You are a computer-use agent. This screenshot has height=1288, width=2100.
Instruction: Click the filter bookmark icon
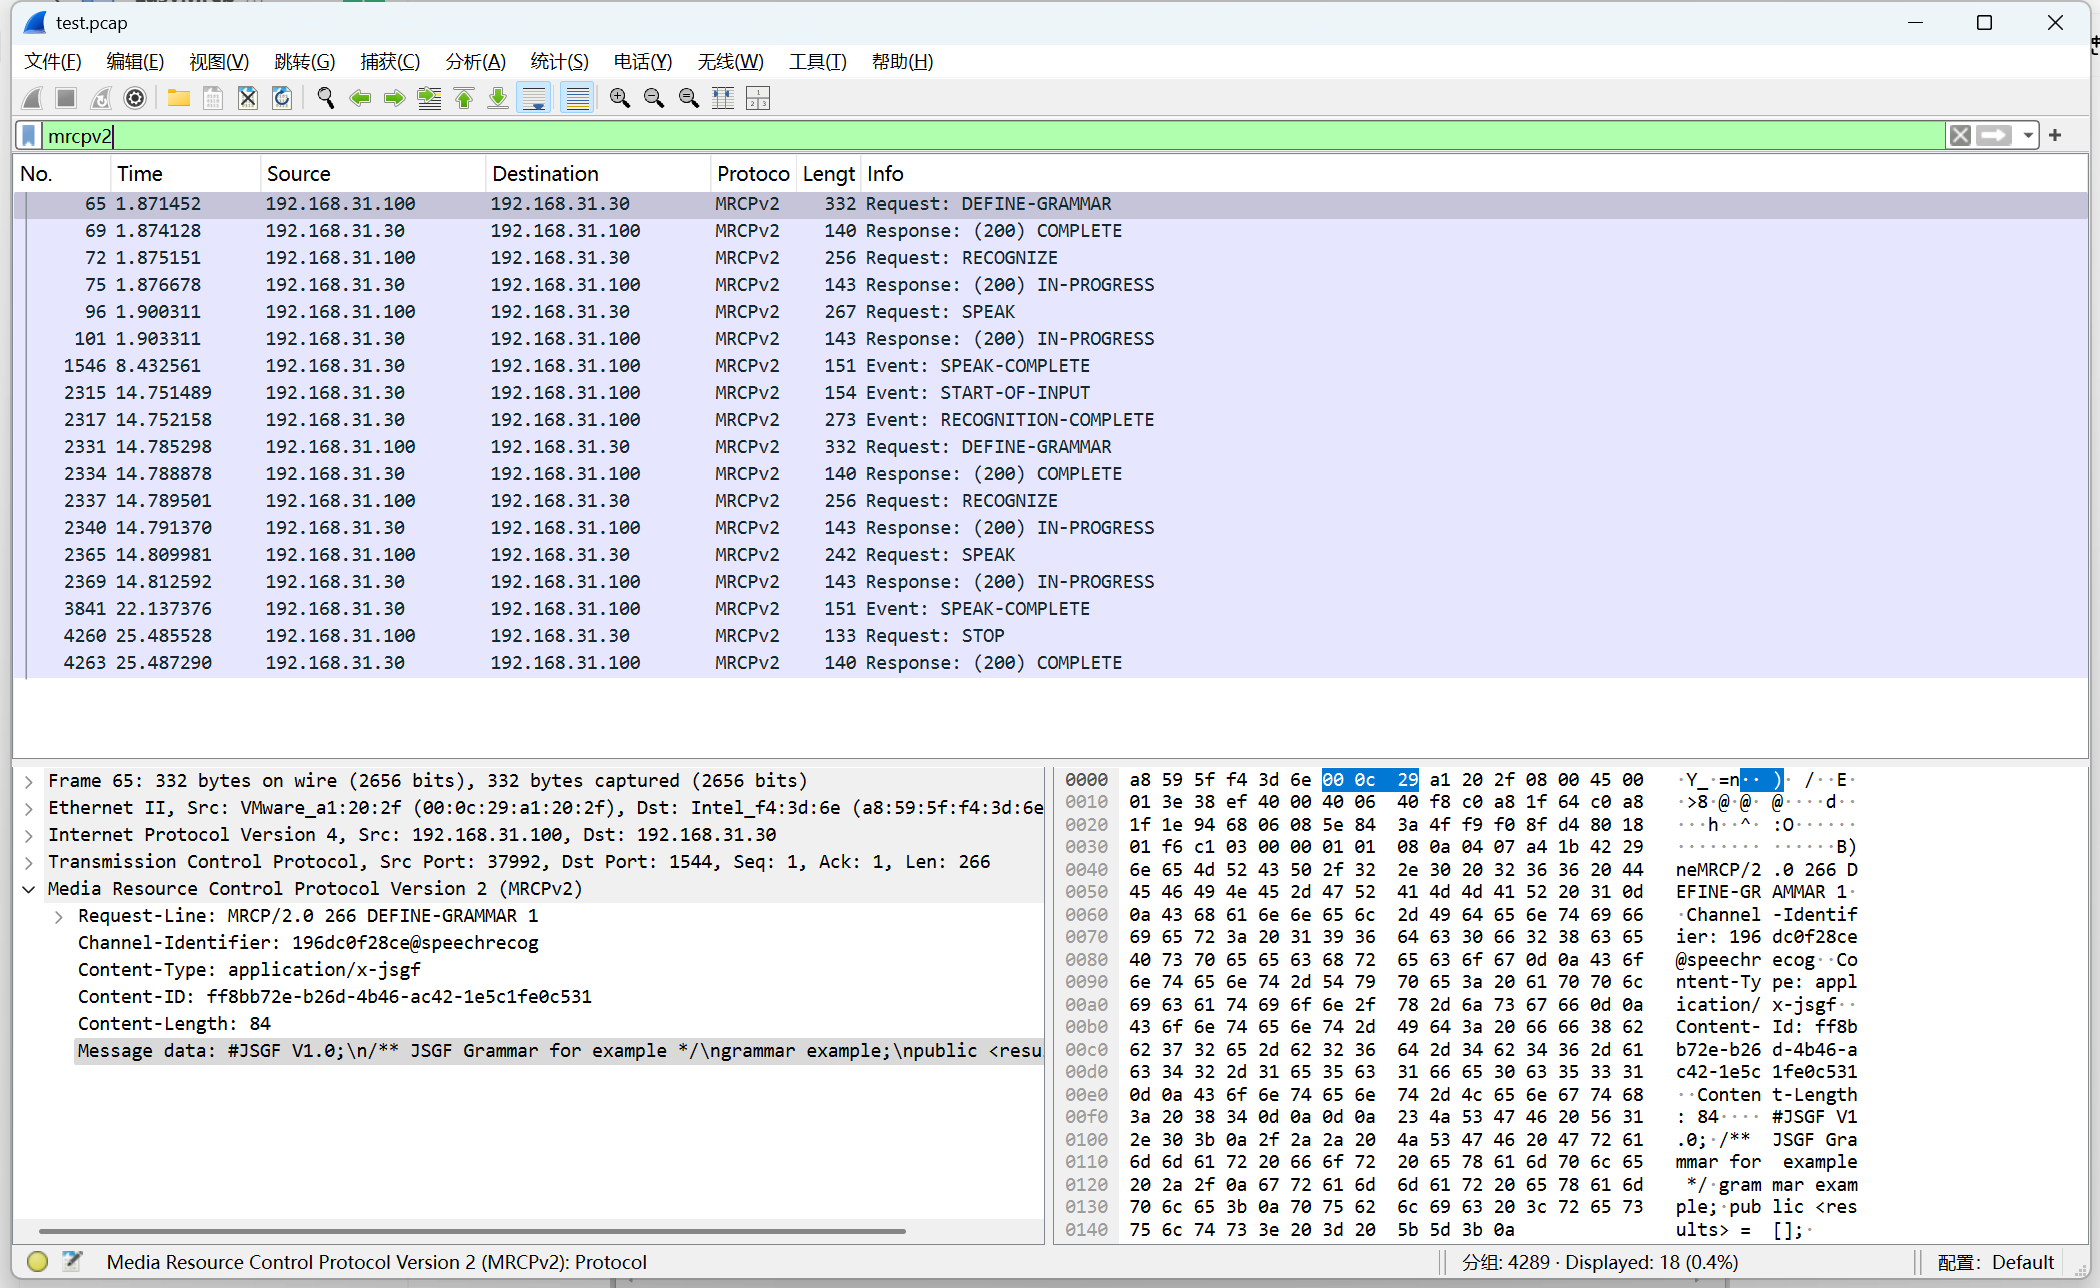point(29,136)
